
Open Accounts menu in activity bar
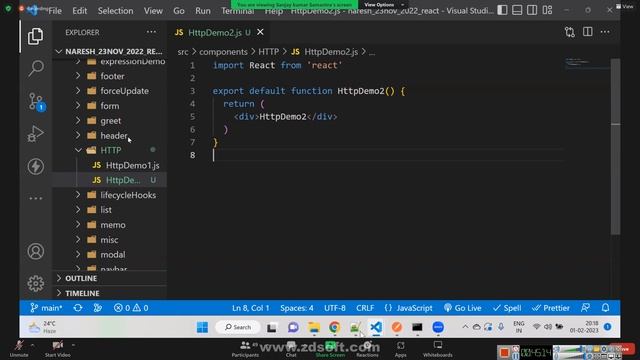click(36, 251)
